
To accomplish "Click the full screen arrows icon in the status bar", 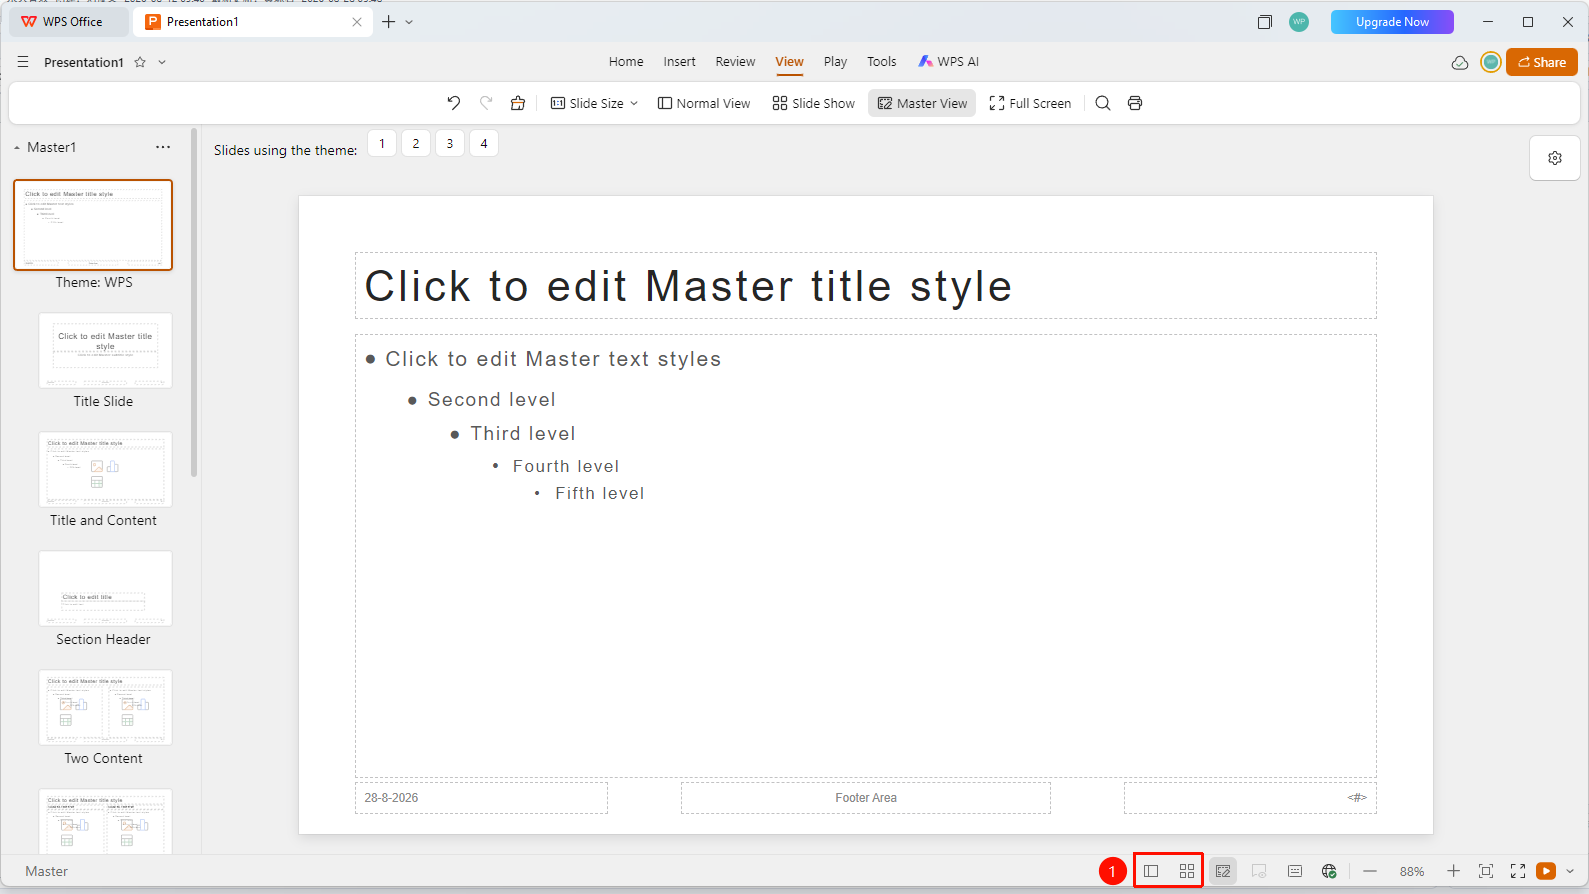I will 1518,871.
